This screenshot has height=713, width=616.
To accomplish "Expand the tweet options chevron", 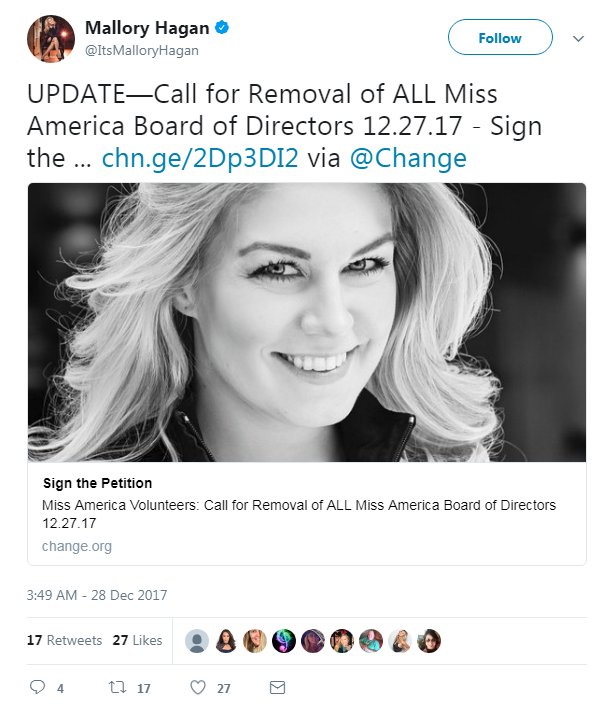I will pos(578,39).
